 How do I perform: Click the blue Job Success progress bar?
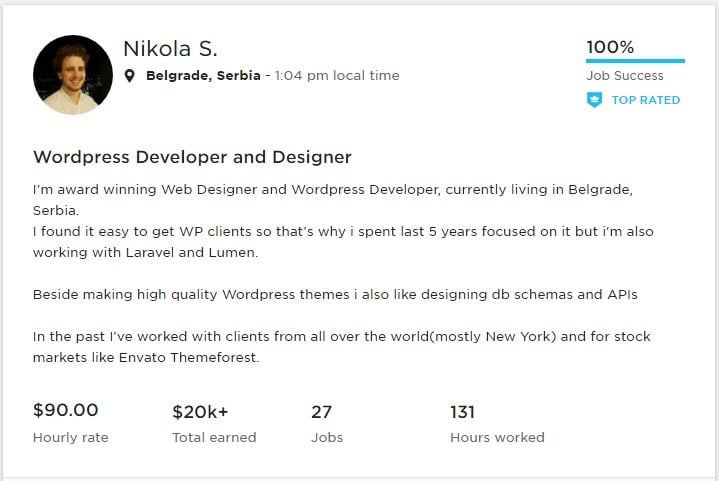635,61
